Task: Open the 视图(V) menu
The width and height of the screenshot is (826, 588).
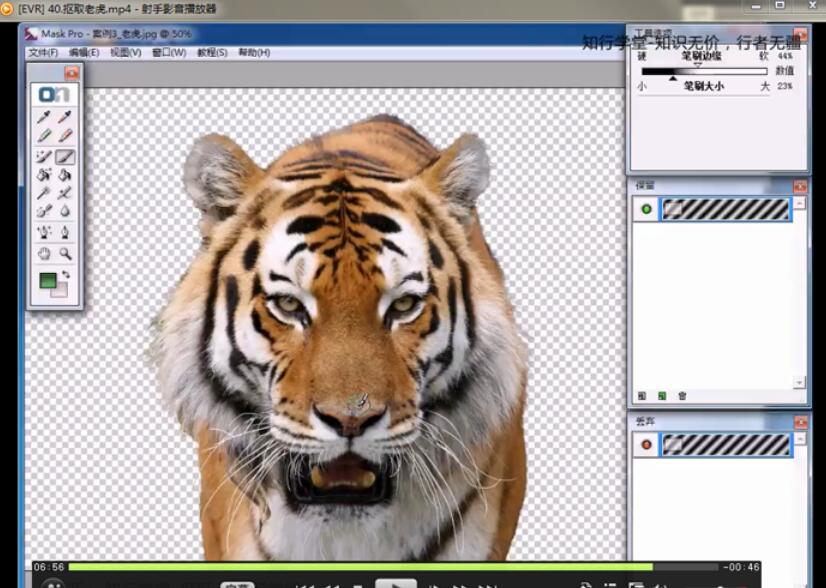Action: [x=125, y=52]
